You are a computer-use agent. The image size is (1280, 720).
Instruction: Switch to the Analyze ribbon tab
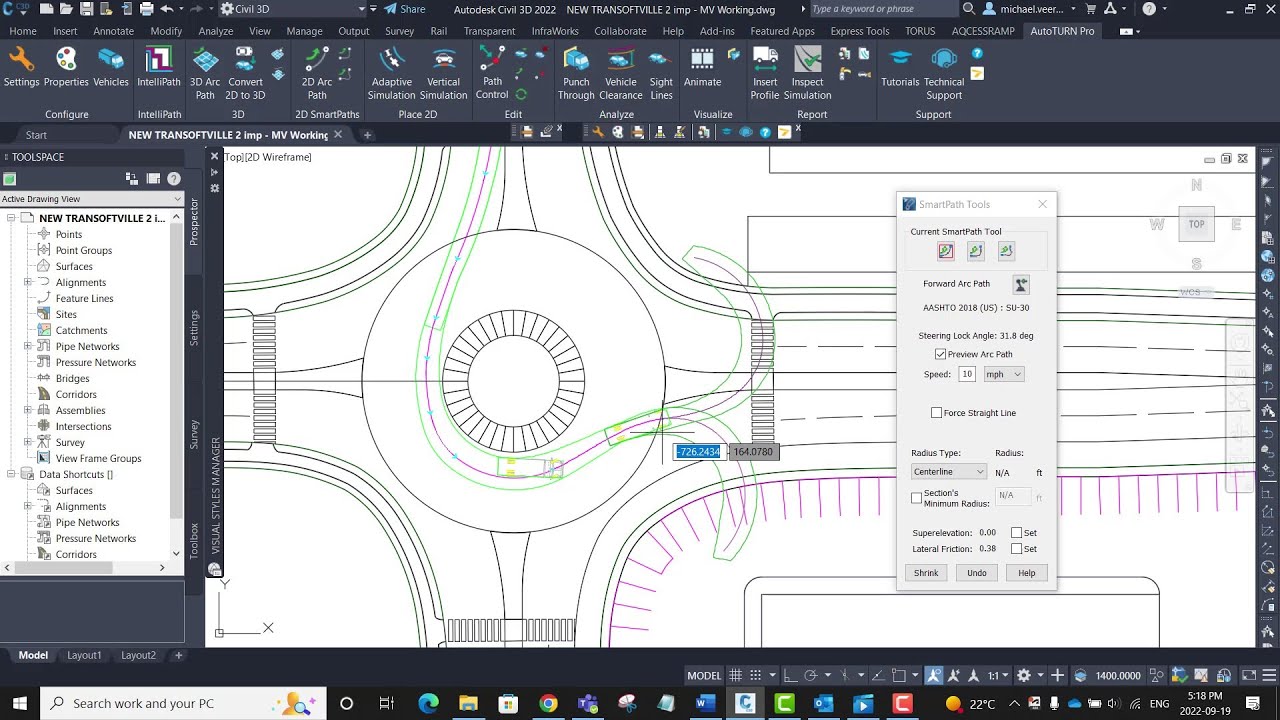pyautogui.click(x=215, y=31)
